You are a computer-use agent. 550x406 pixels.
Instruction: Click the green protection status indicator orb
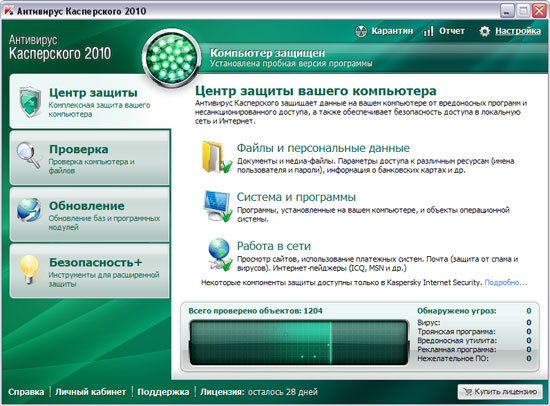172,58
